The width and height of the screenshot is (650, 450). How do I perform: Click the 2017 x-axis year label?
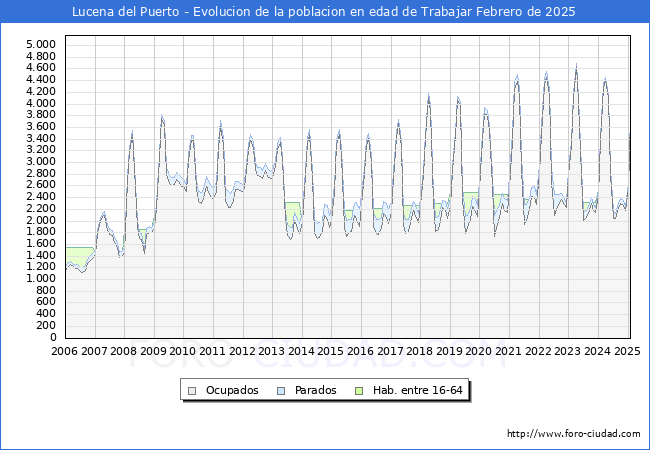pos(390,351)
